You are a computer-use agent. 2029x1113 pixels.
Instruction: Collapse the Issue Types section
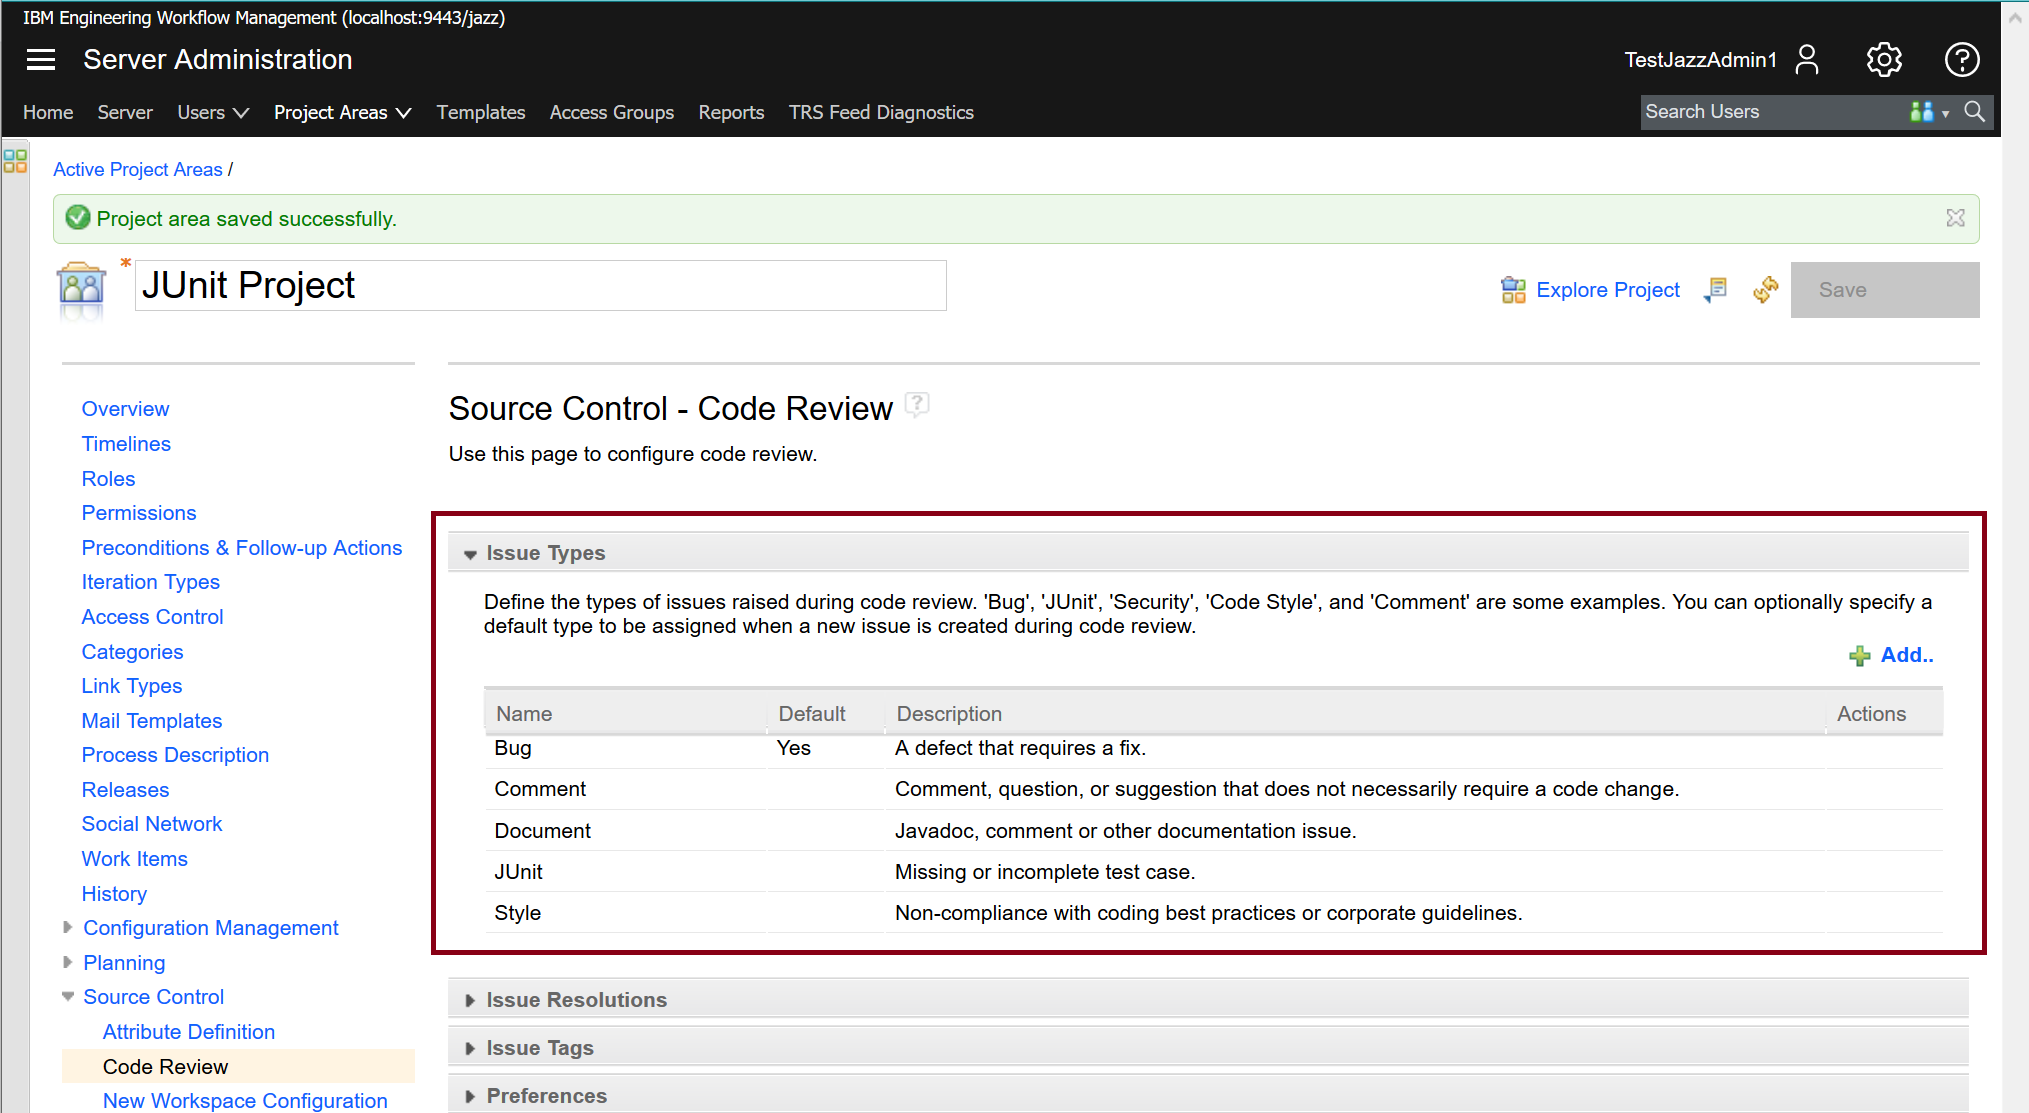[x=470, y=553]
